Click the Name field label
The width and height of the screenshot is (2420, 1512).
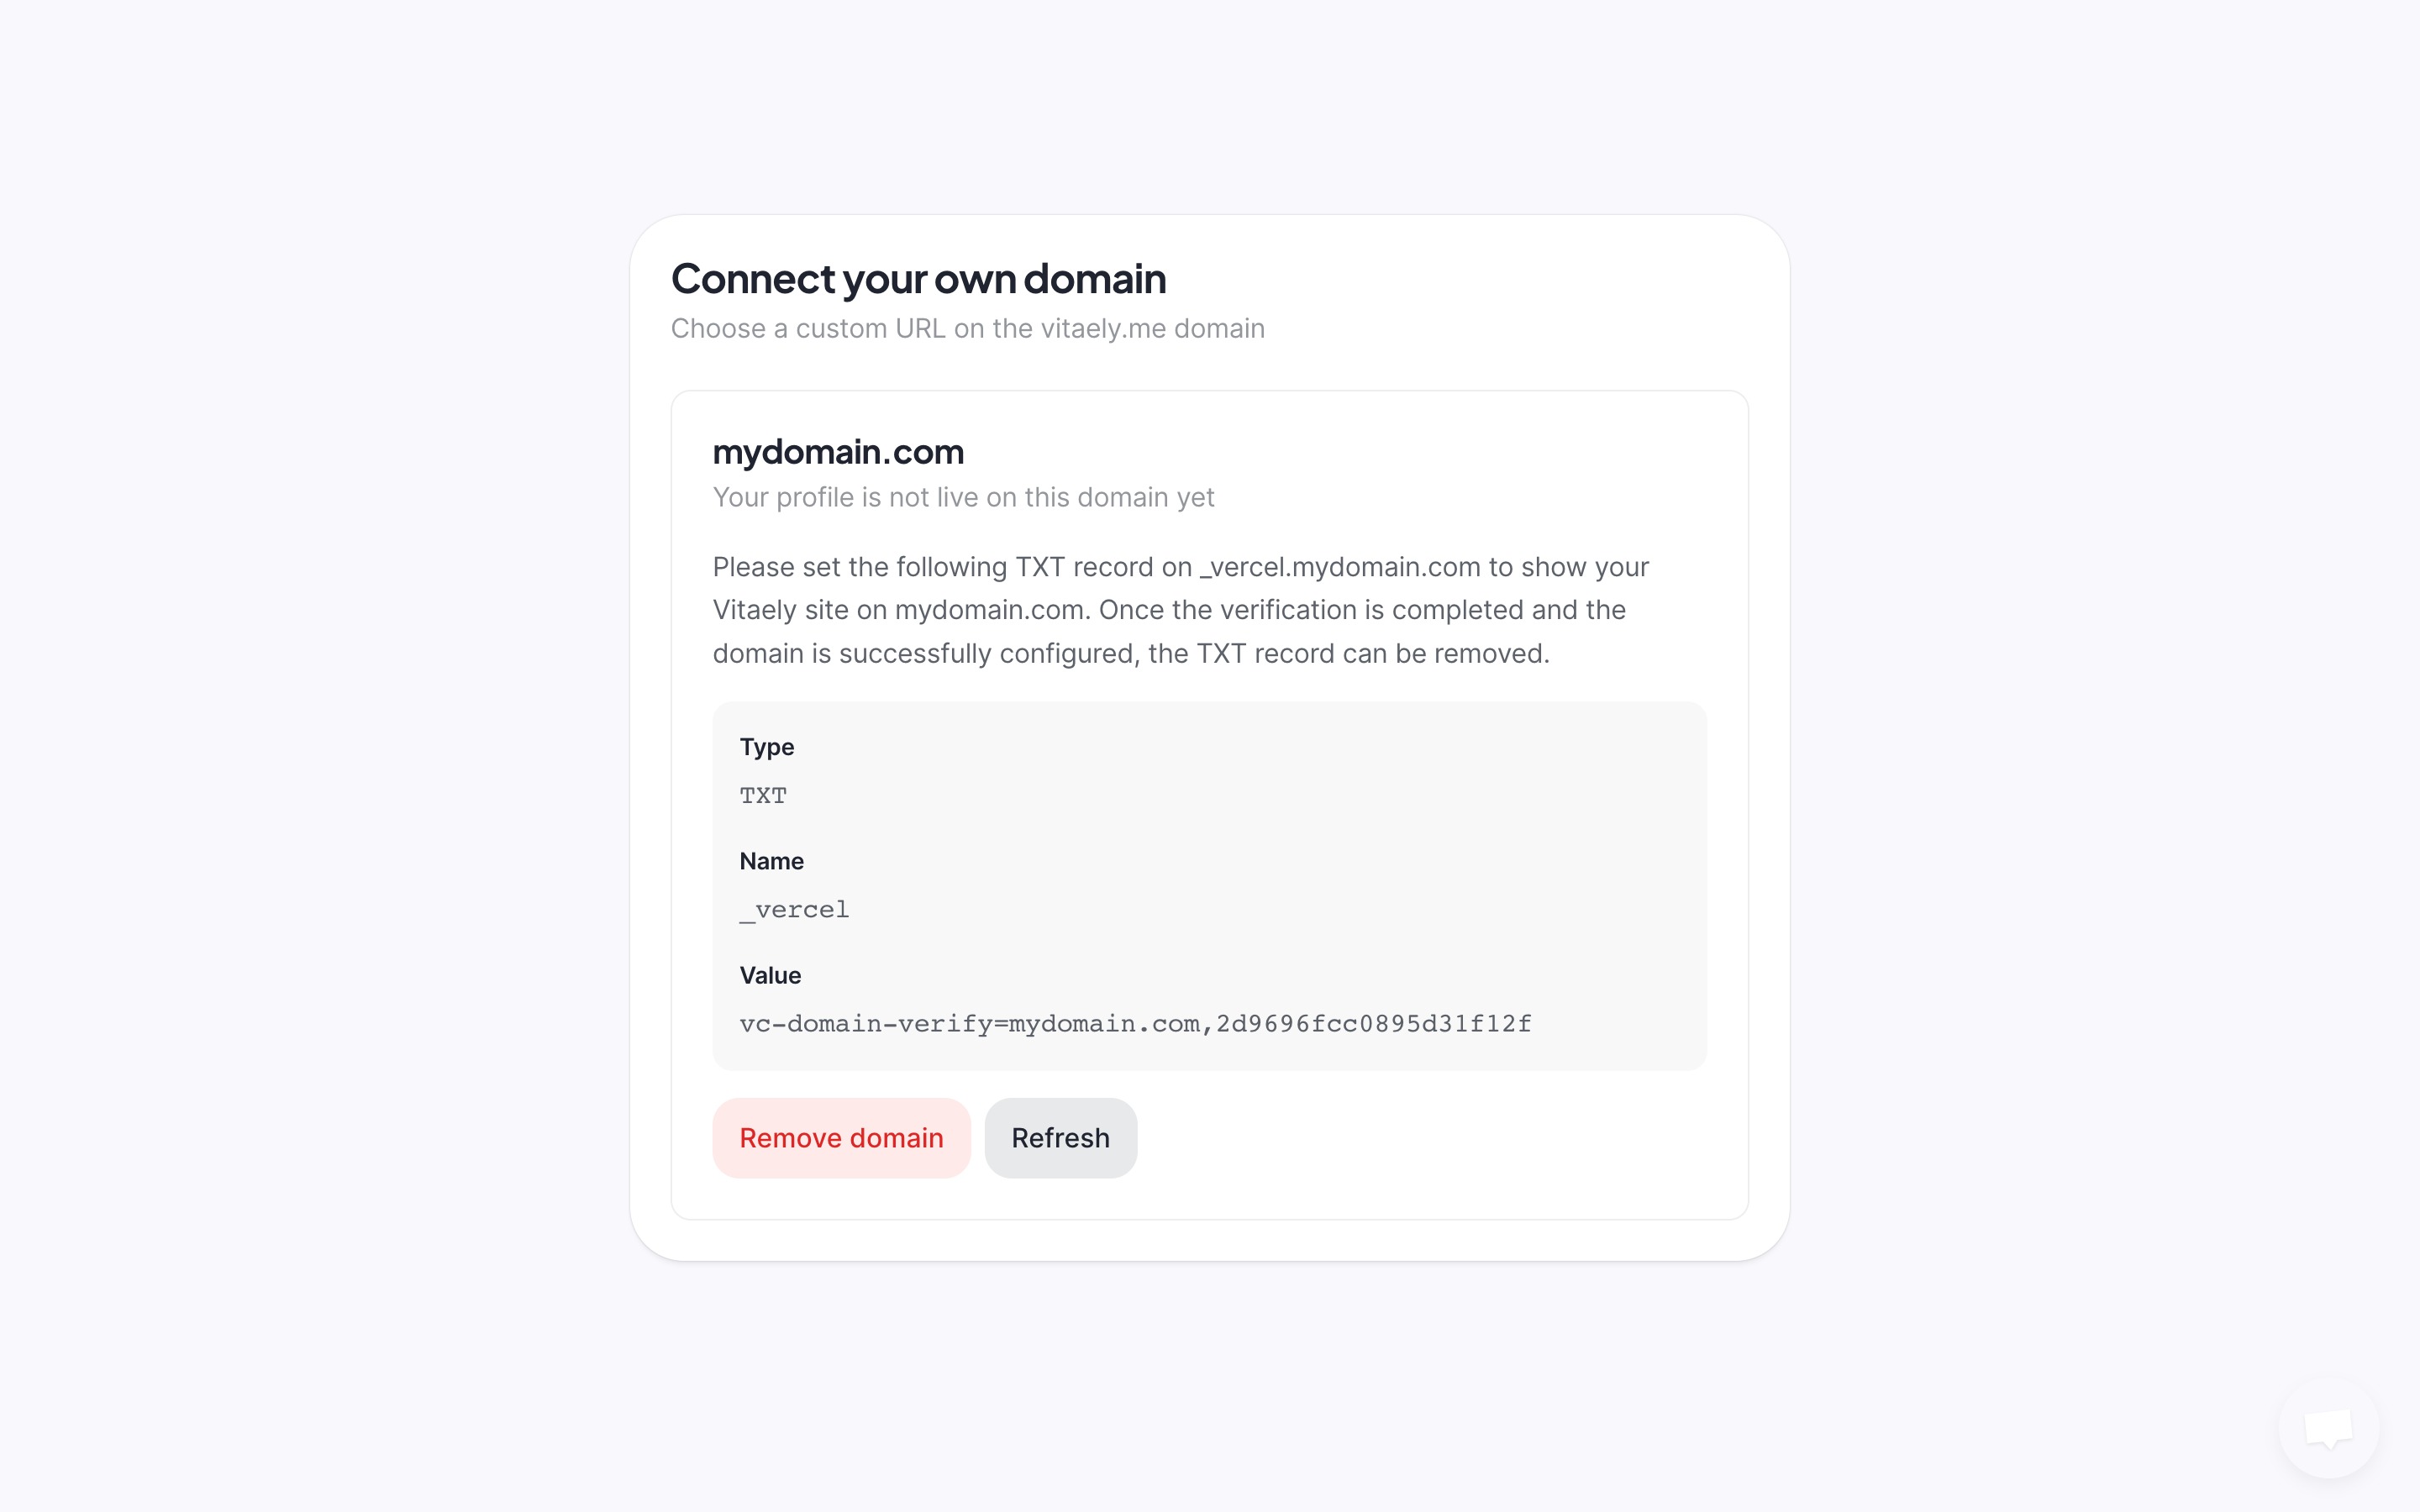[x=771, y=860]
